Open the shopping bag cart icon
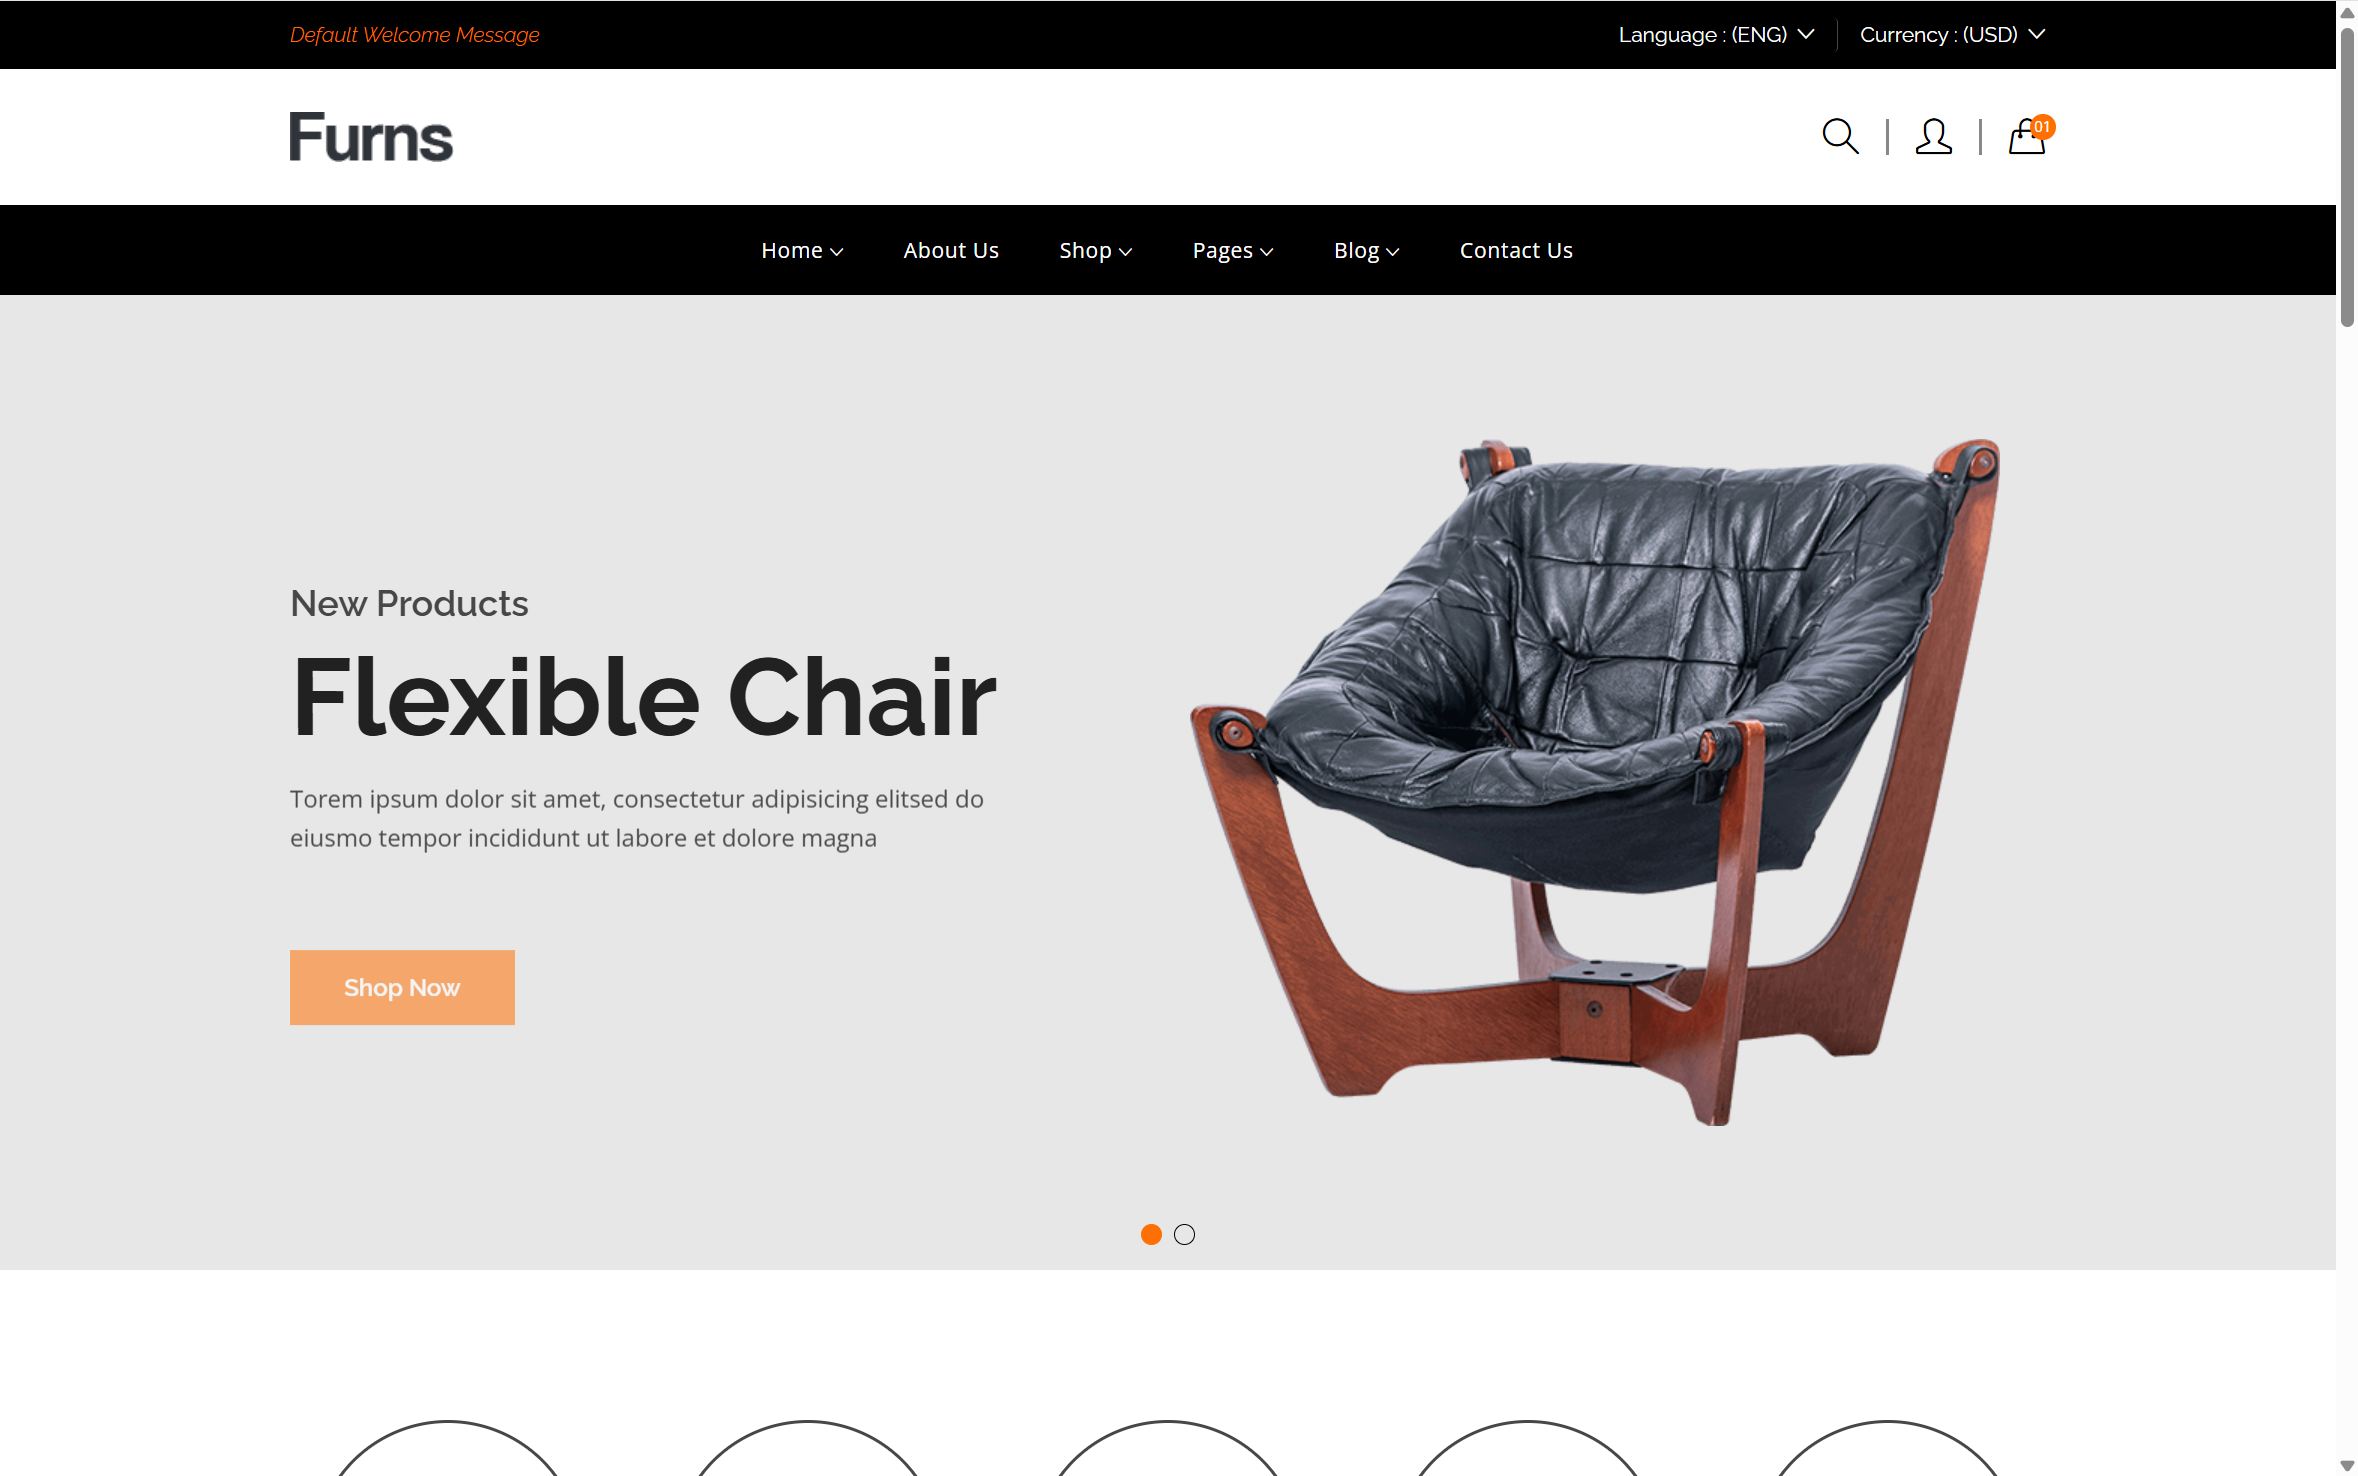The image size is (2358, 1476). pos(2026,137)
